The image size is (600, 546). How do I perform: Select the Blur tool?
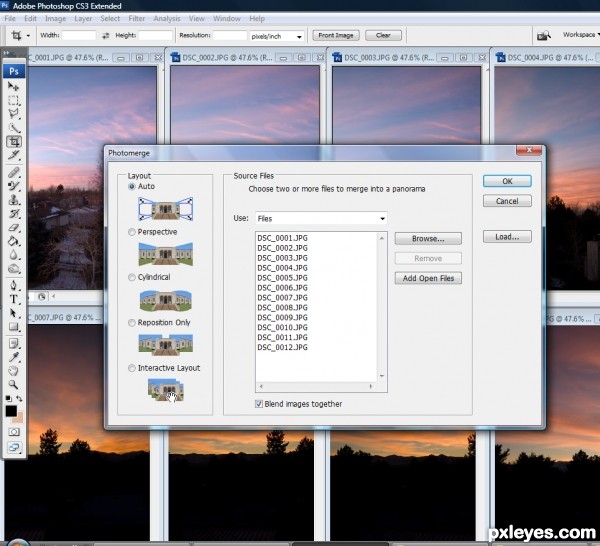point(13,255)
